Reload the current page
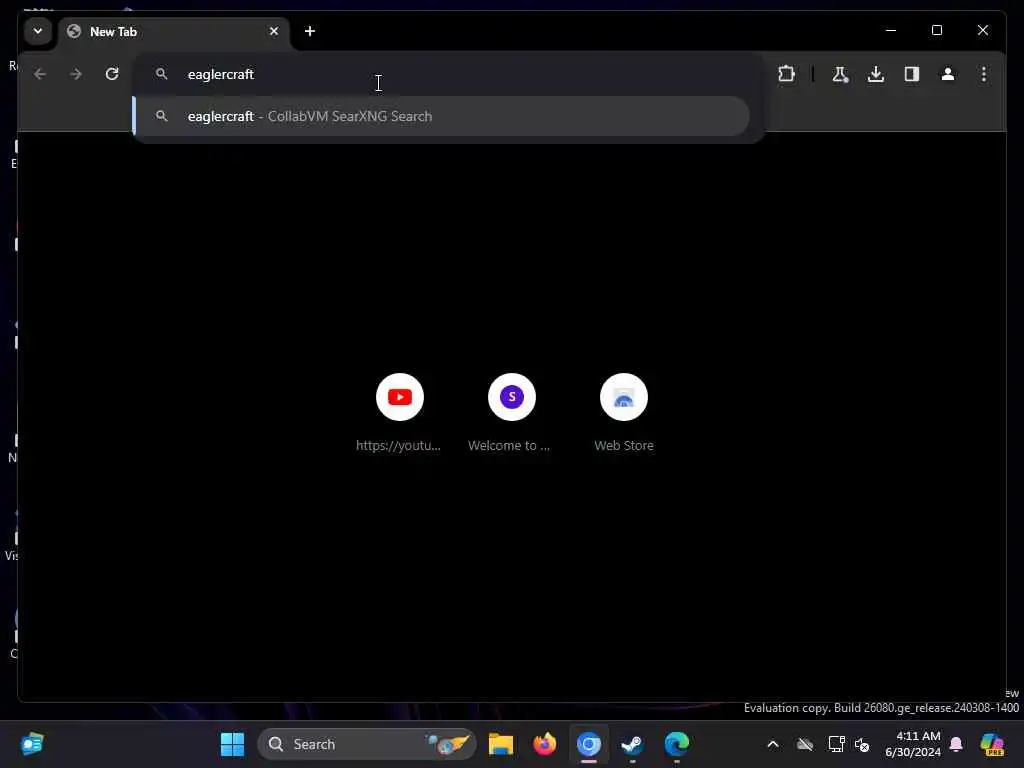 point(112,74)
